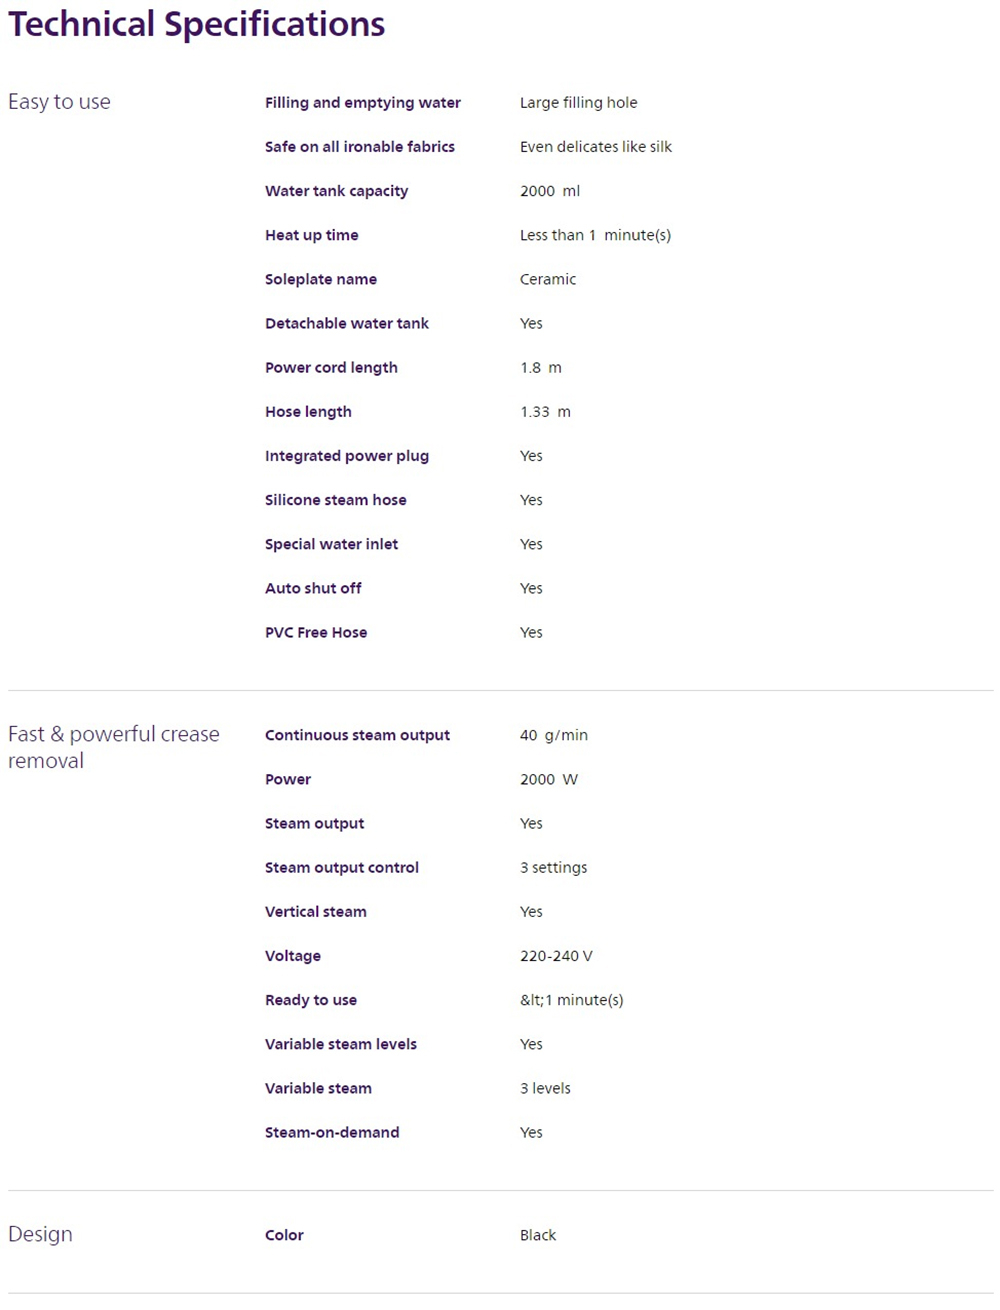The width and height of the screenshot is (1000, 1310).
Task: Select the Fast & powerful crease removal title
Action: click(x=114, y=747)
